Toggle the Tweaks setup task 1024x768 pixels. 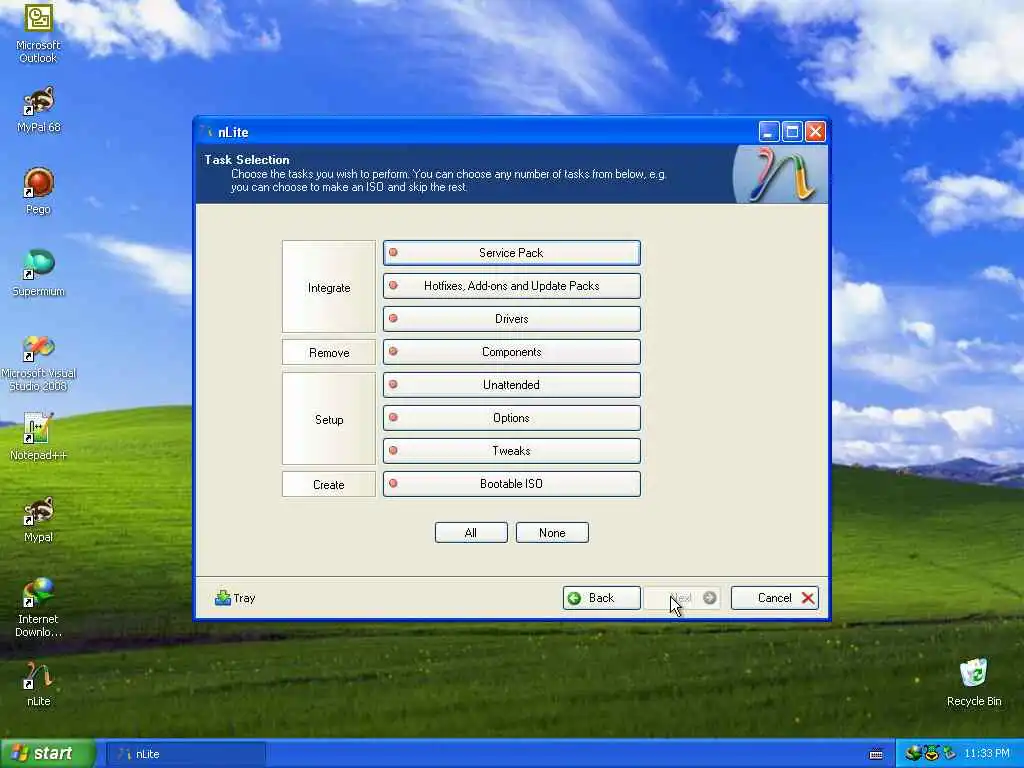click(x=511, y=451)
